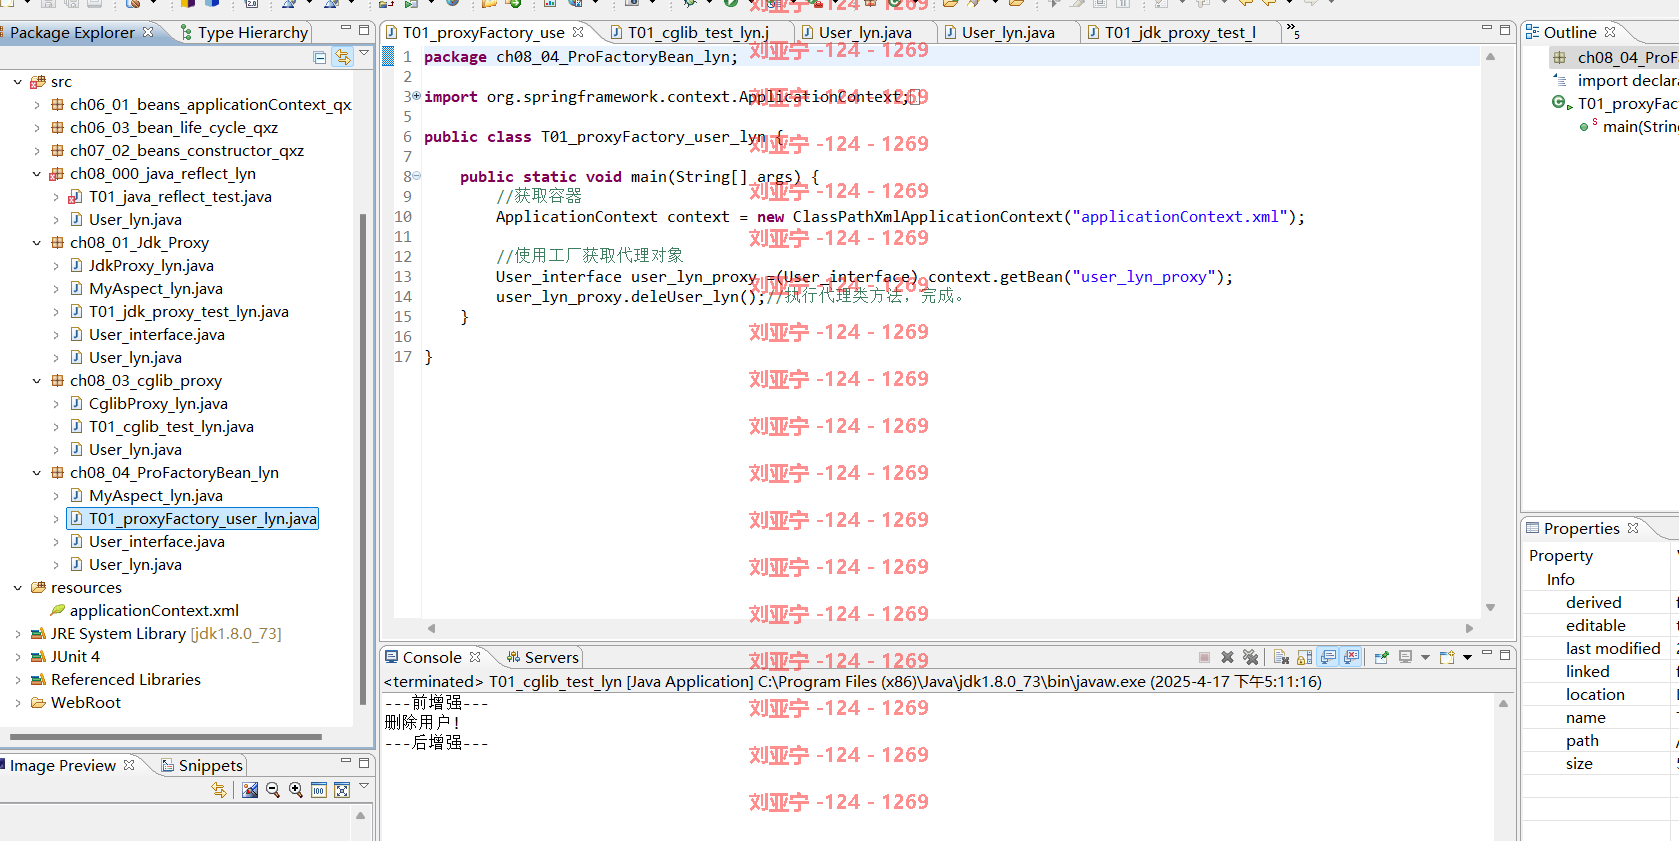Click Zoom In in Image Preview
The width and height of the screenshot is (1679, 841).
296,790
